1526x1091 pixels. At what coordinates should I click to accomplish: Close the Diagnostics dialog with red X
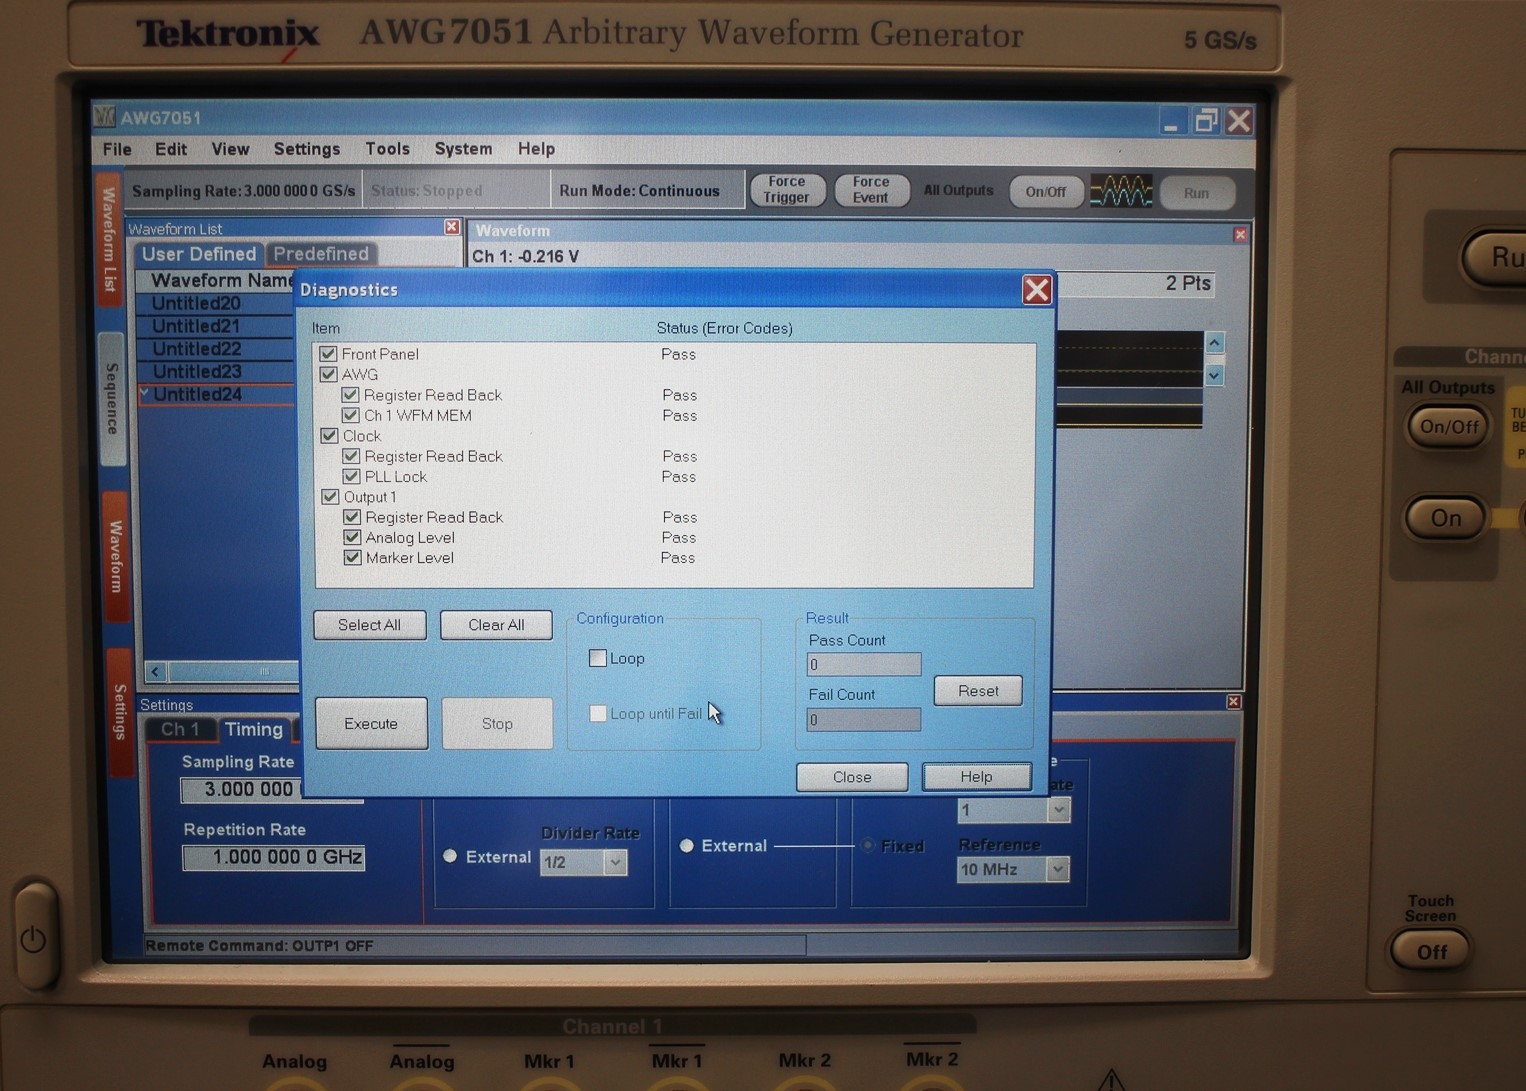pos(1036,290)
